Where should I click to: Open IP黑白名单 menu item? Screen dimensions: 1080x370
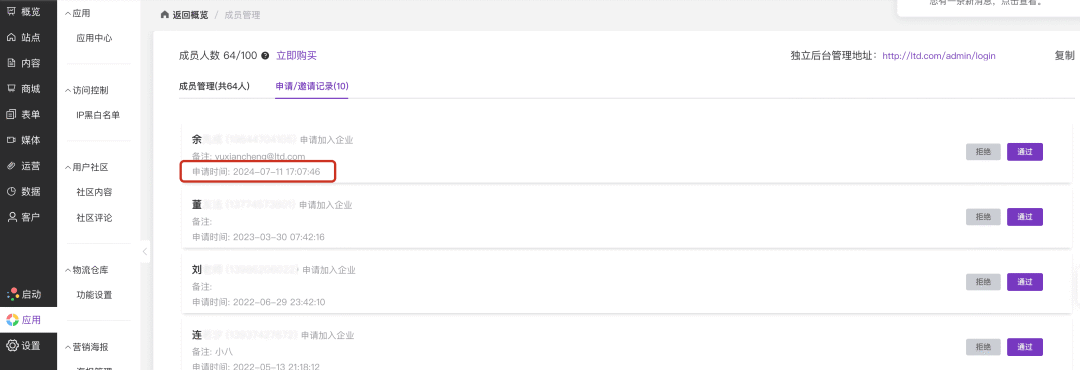[x=98, y=115]
